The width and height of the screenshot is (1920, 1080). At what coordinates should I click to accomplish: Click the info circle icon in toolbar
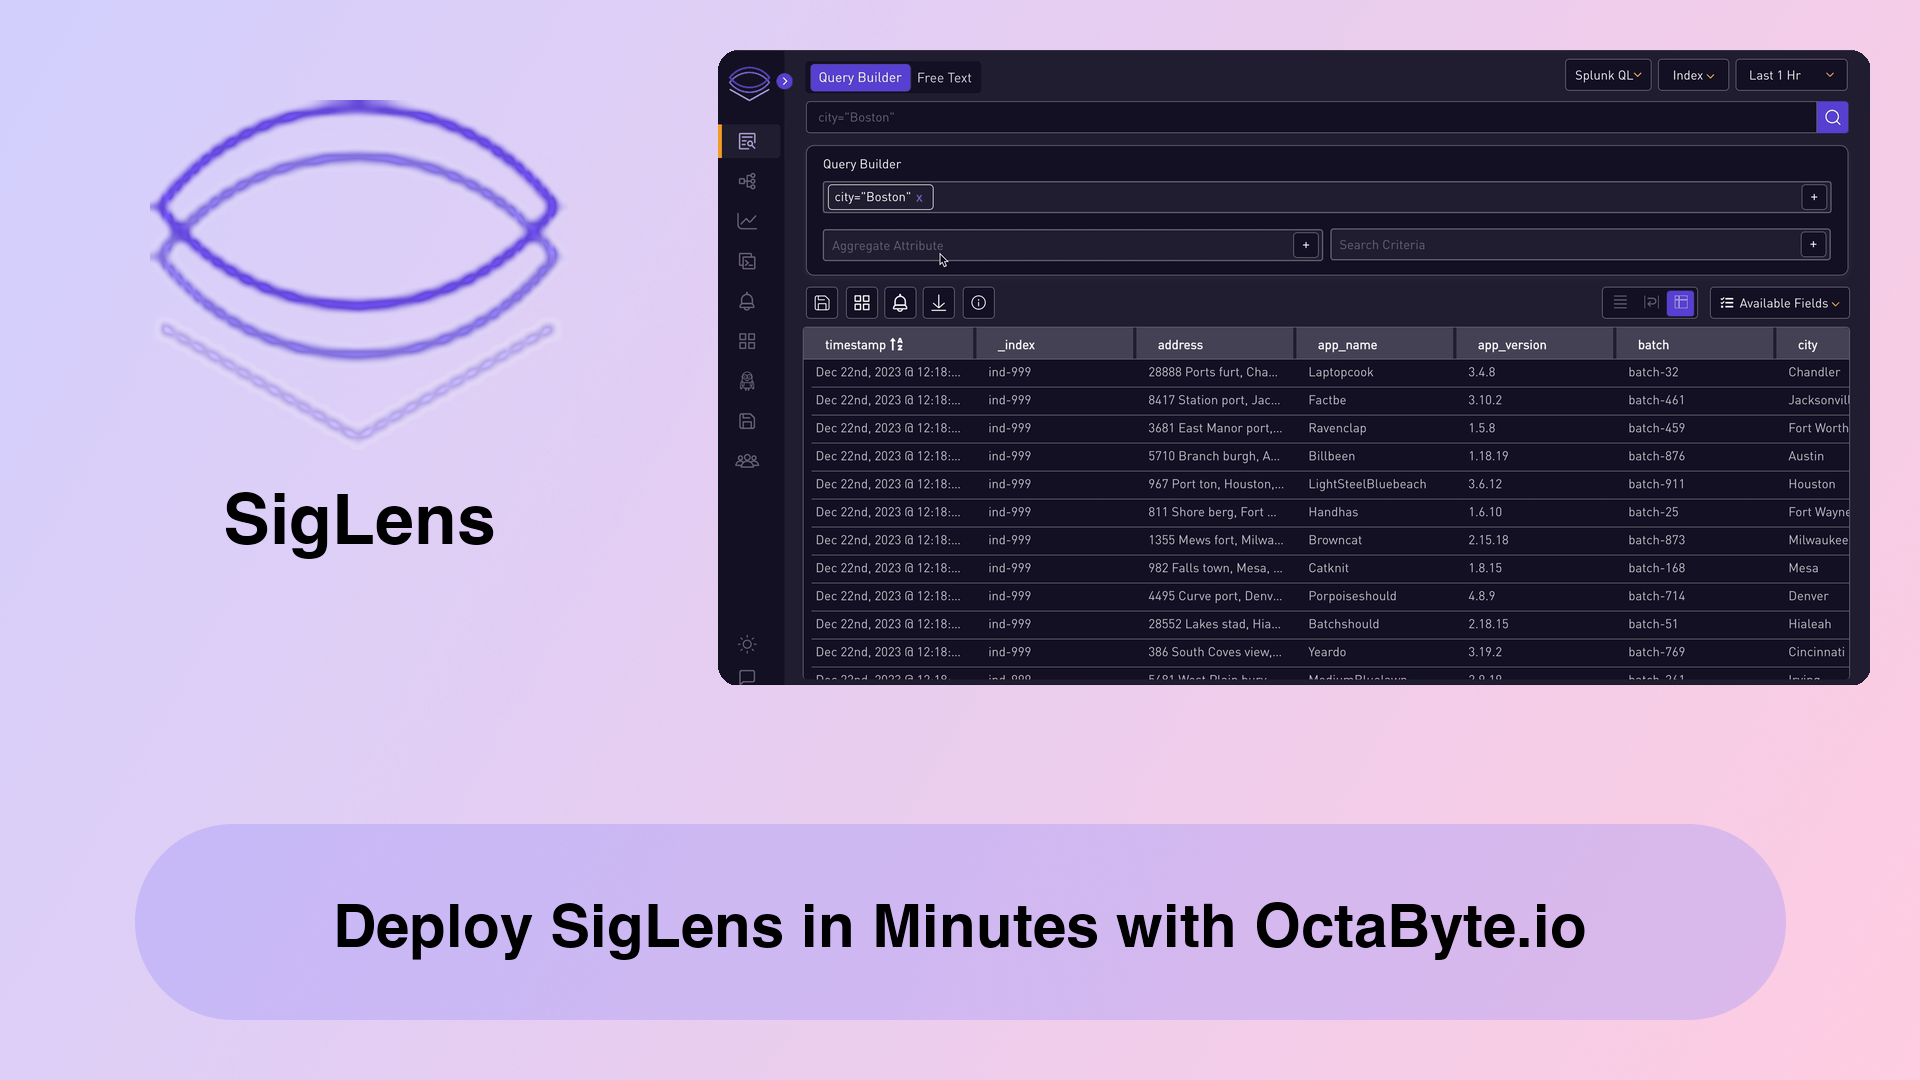pos(977,303)
